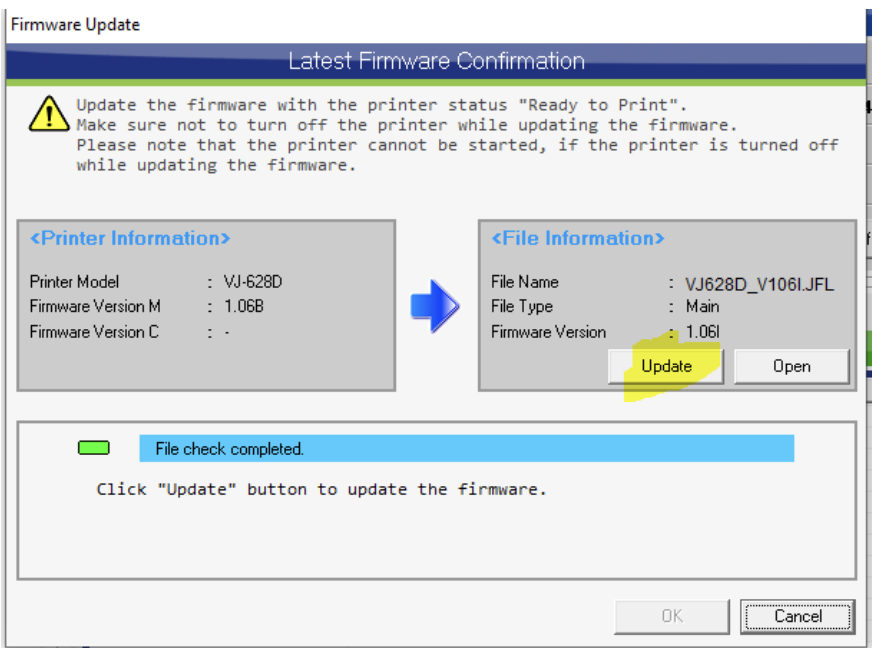Viewport: 876px width, 650px height.
Task: Click the file Firmware Version label
Action: tap(548, 332)
